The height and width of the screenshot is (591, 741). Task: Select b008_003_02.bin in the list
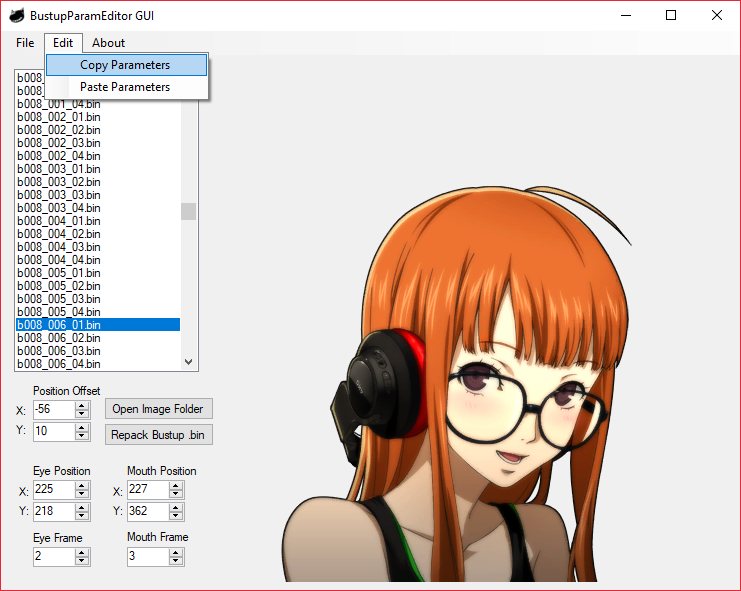[x=98, y=182]
